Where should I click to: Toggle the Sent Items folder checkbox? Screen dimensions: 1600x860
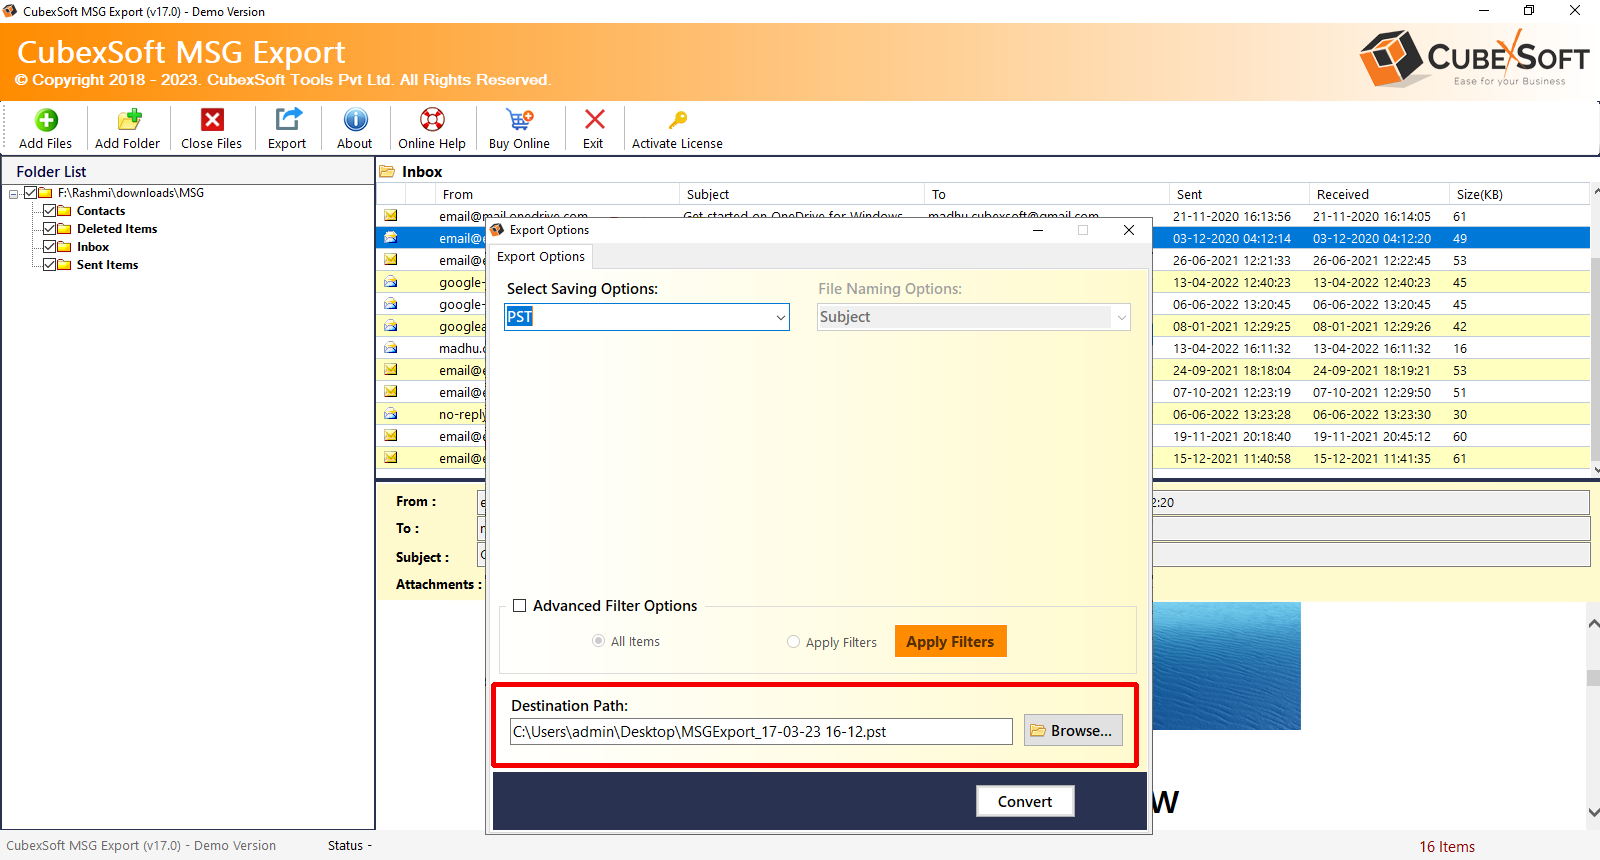pos(49,265)
